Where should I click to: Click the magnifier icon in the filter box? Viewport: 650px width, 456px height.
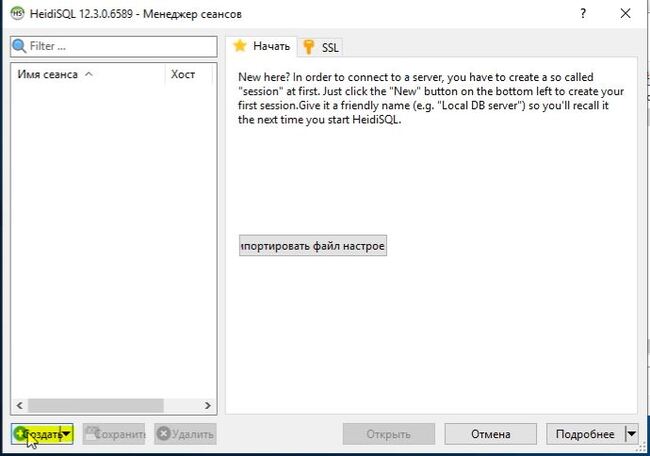pyautogui.click(x=19, y=46)
